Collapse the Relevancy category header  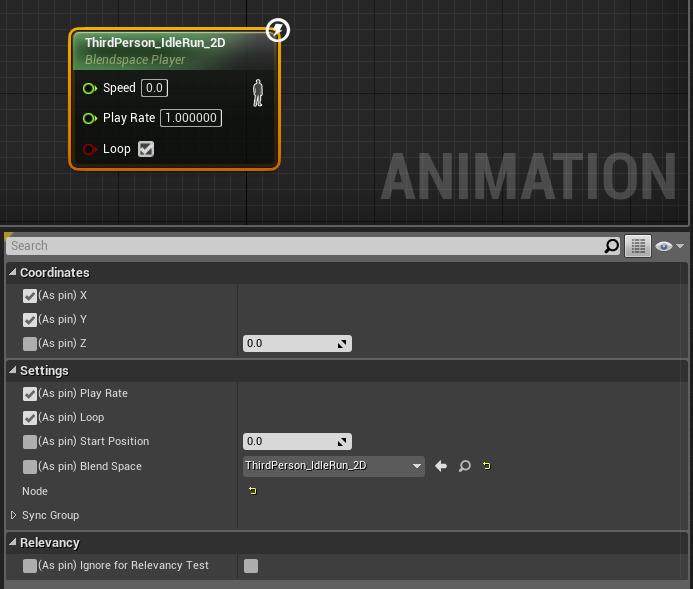pos(13,543)
